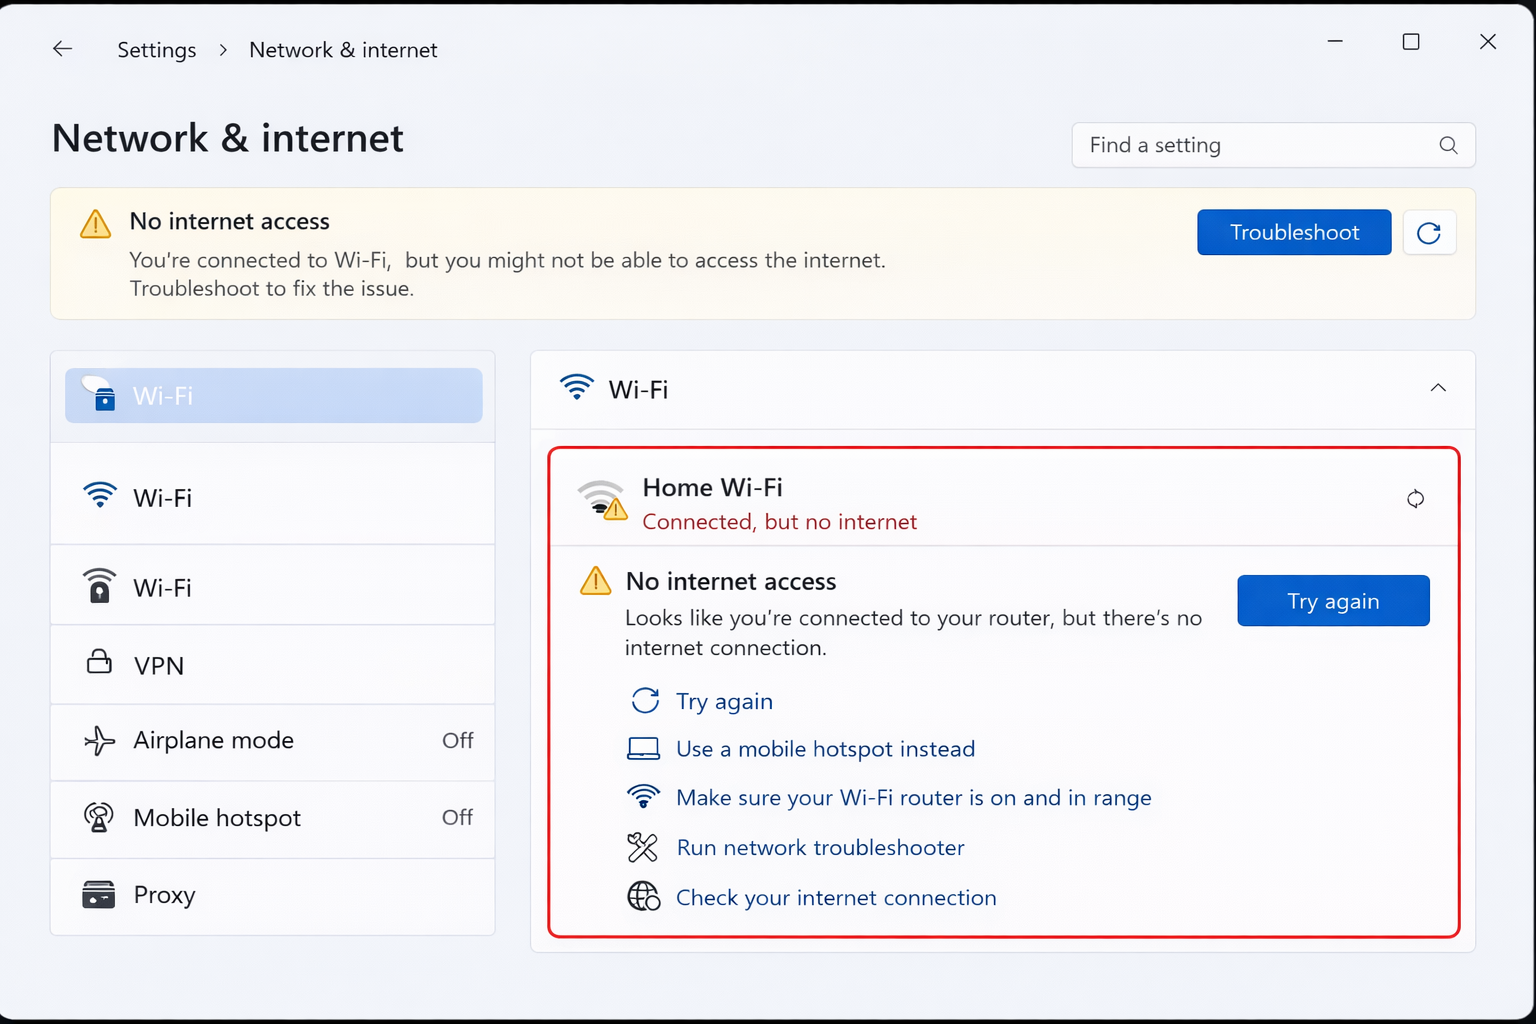Select the VPN padlock icon in sidebar

99,664
